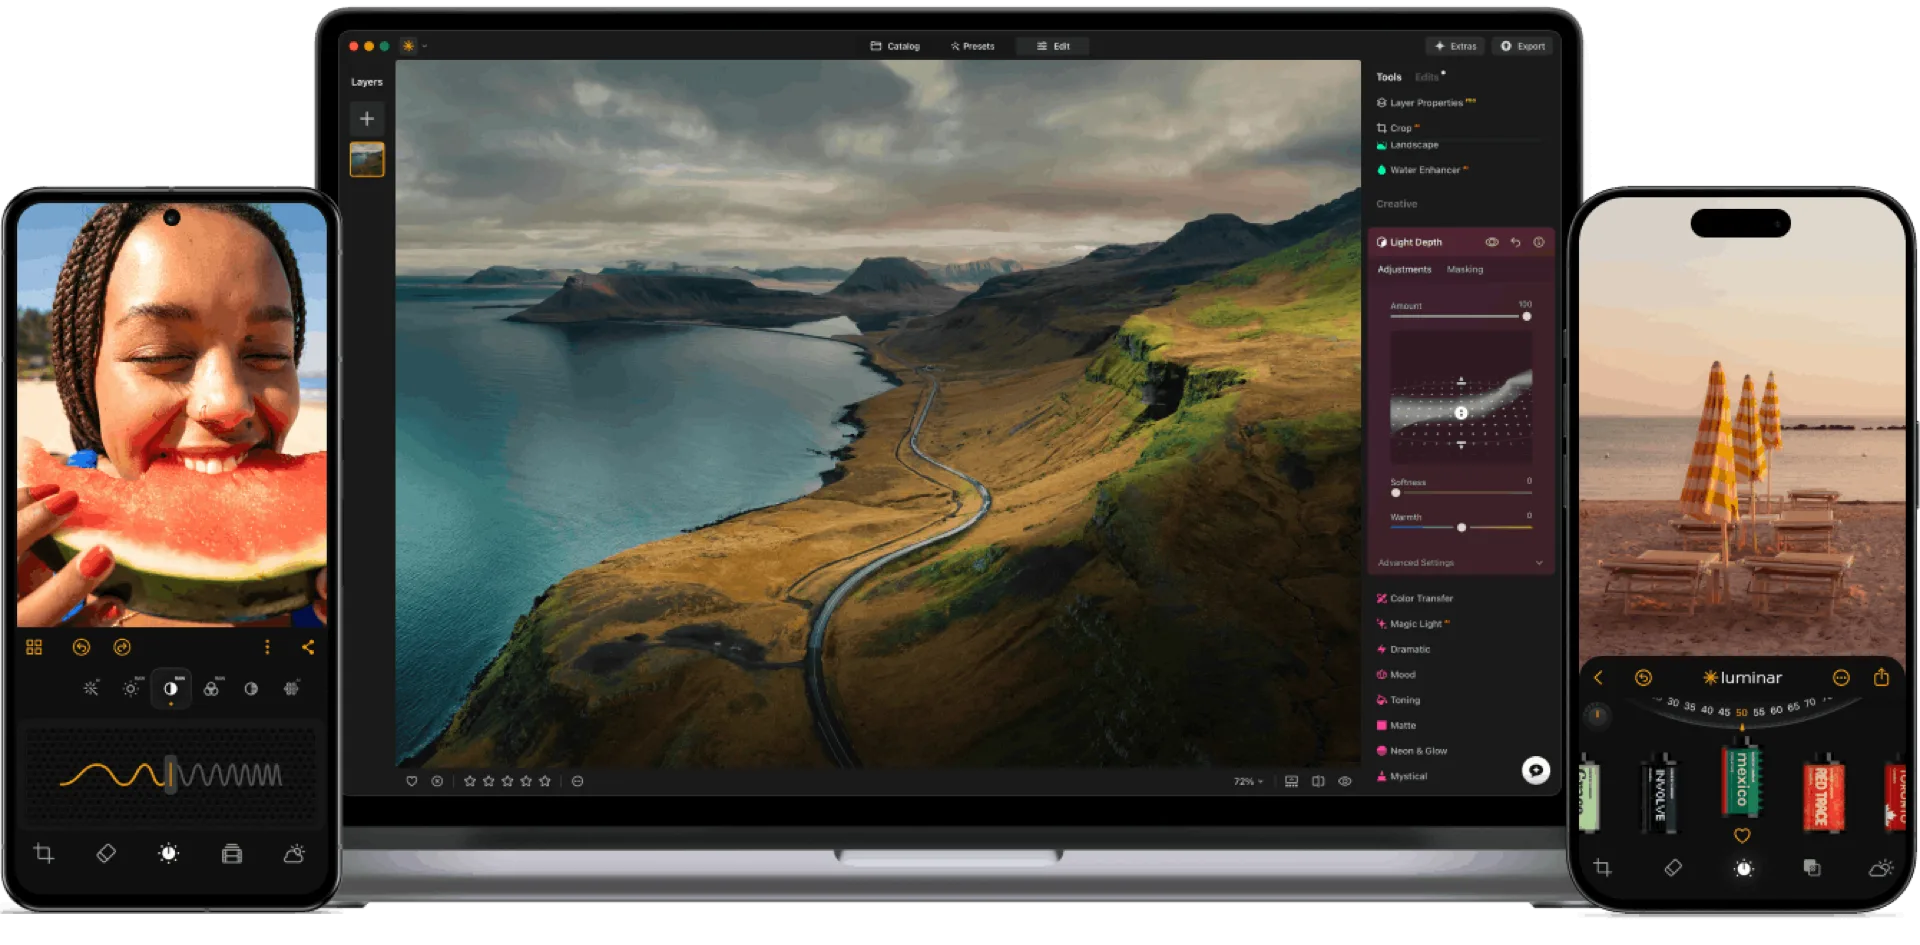Toggle before/after compare split icon

[1318, 782]
